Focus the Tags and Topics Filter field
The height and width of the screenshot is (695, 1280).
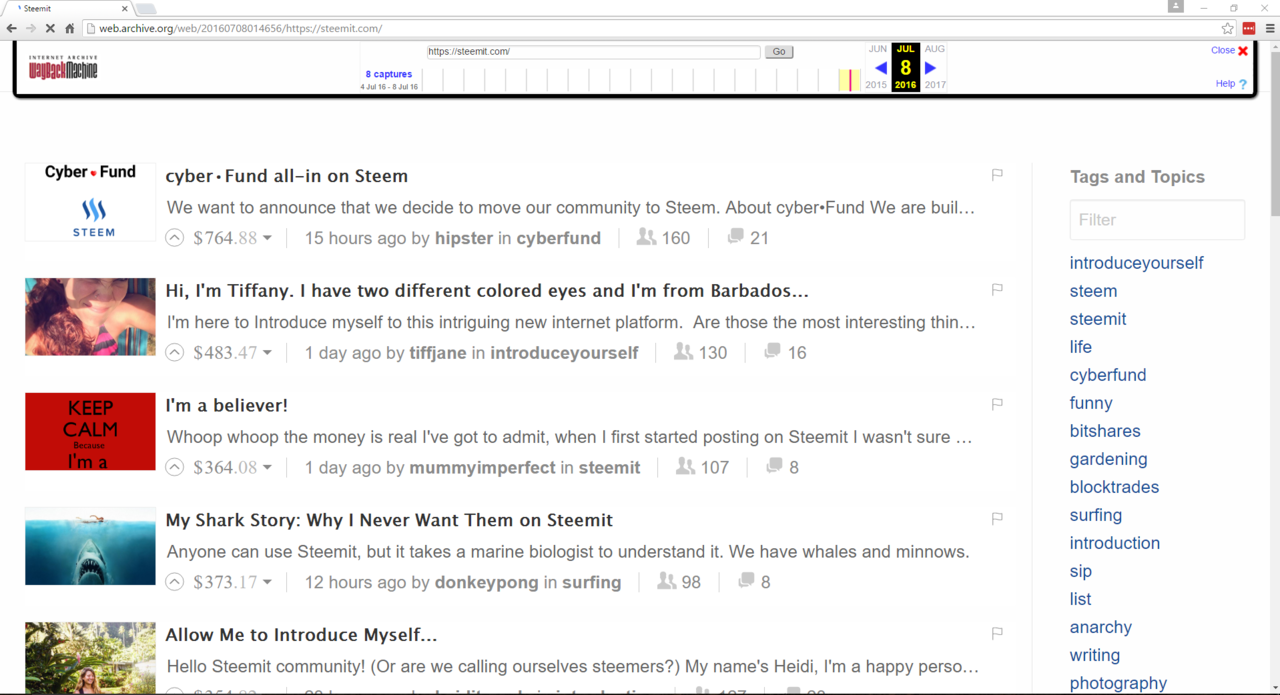click(x=1157, y=220)
